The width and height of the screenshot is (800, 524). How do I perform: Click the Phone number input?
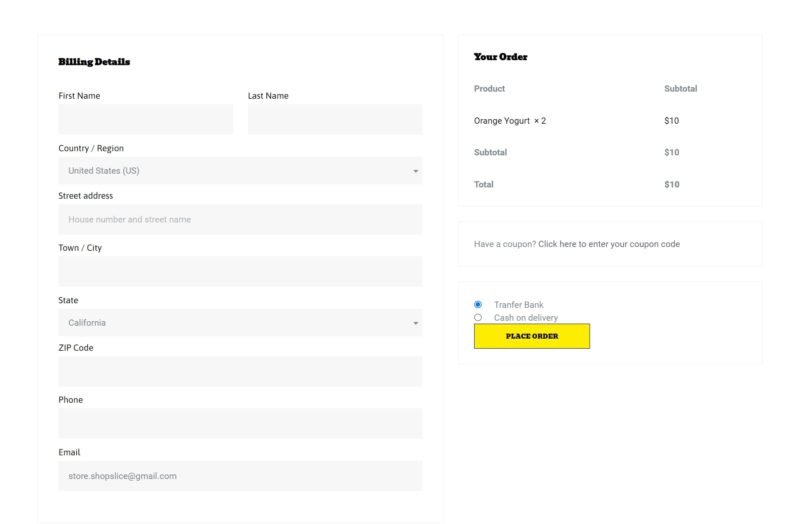click(240, 423)
